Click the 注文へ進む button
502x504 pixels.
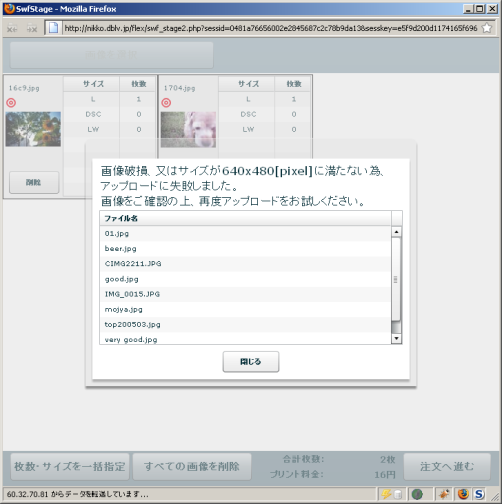pos(447,466)
